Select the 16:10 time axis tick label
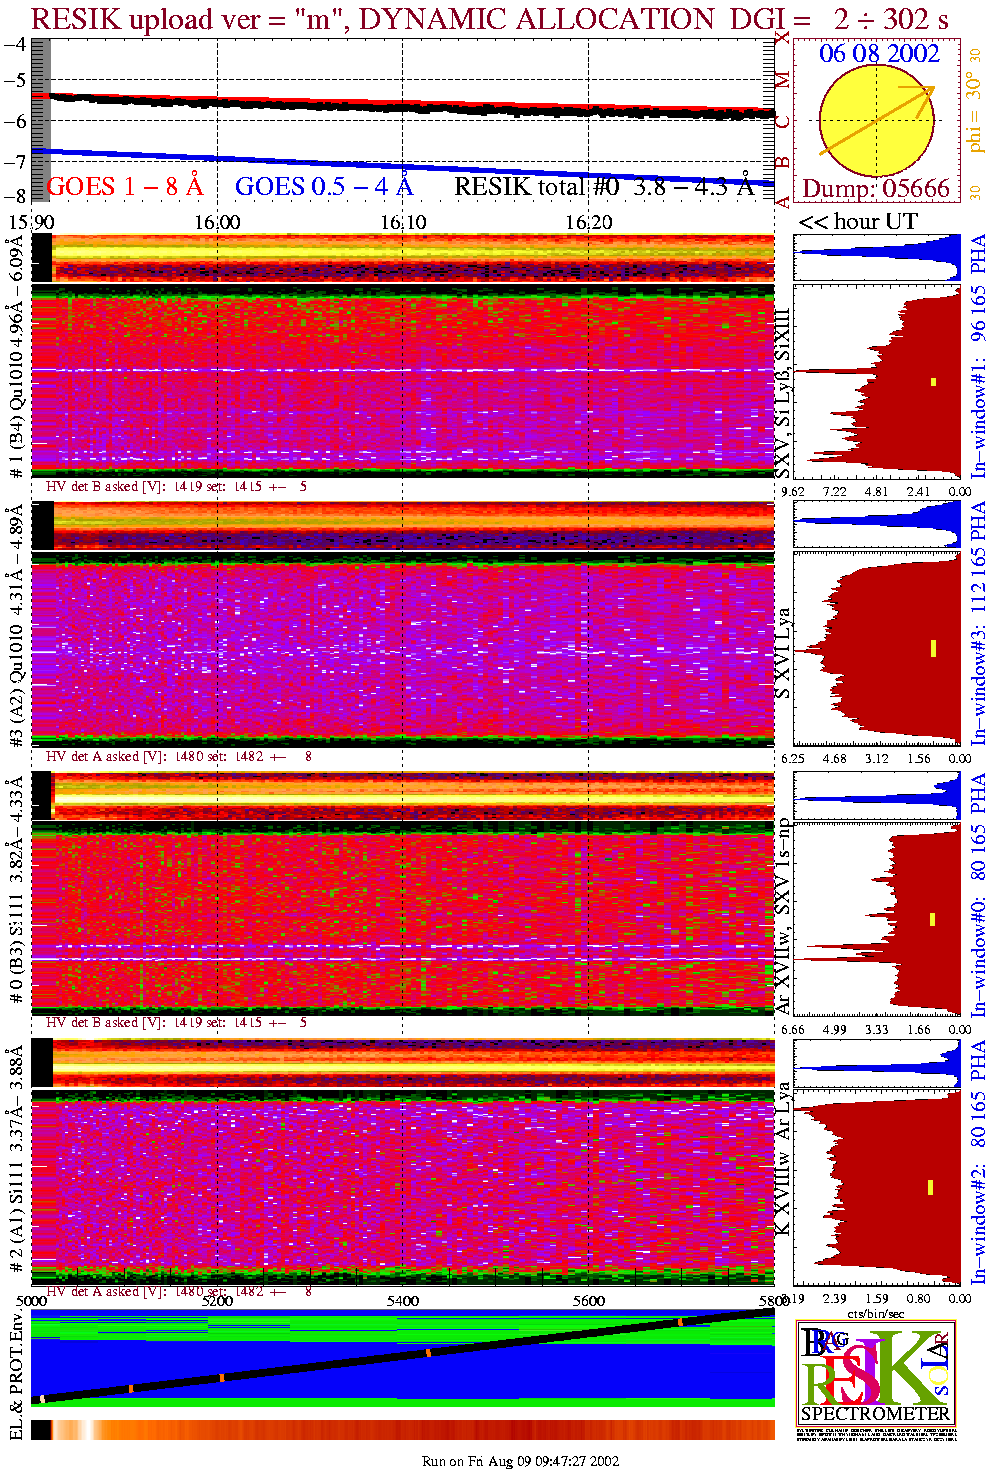The height and width of the screenshot is (1476, 1004). pyautogui.click(x=403, y=222)
